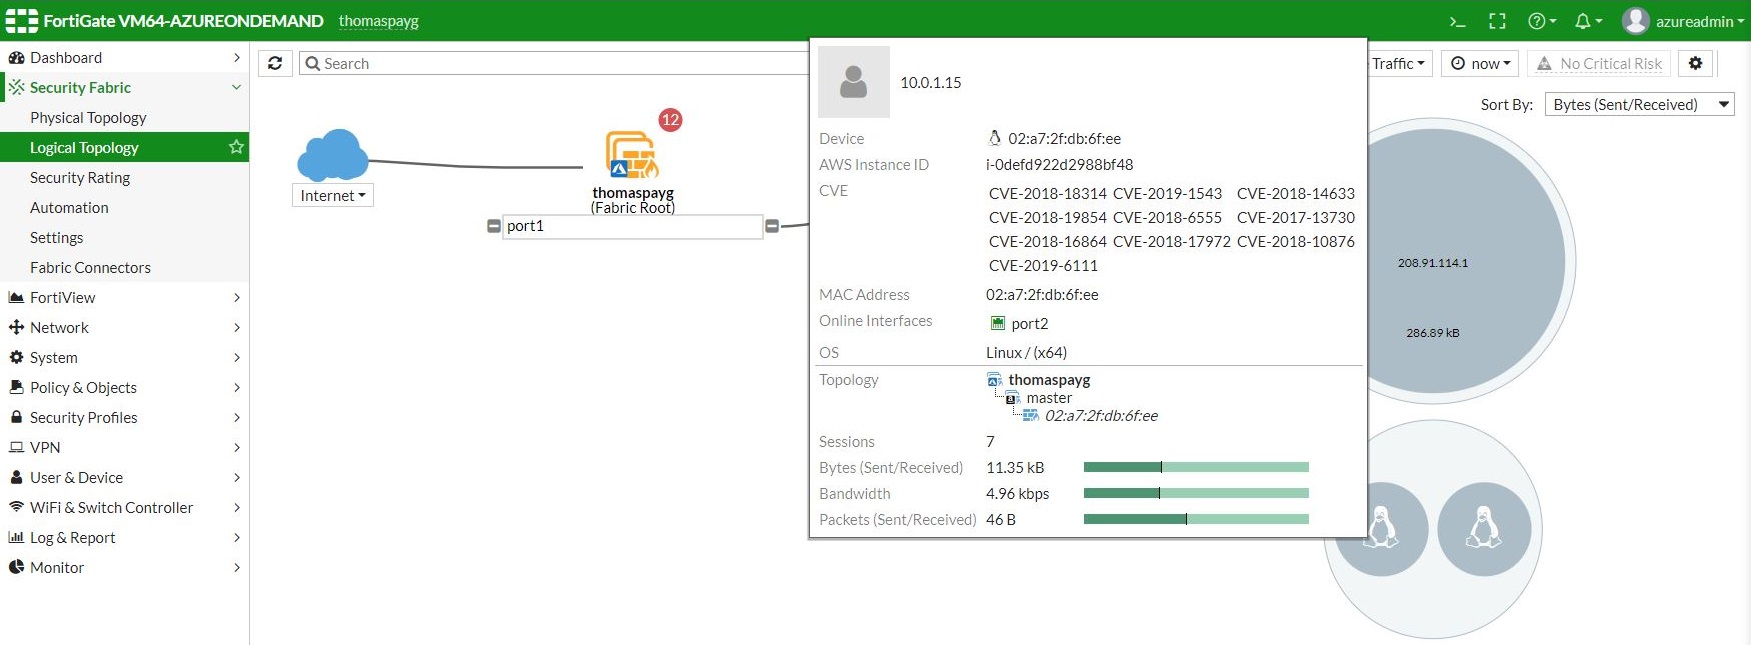The image size is (1751, 645).
Task: Click the Bytes Sent/Received bar
Action: coord(1196,467)
